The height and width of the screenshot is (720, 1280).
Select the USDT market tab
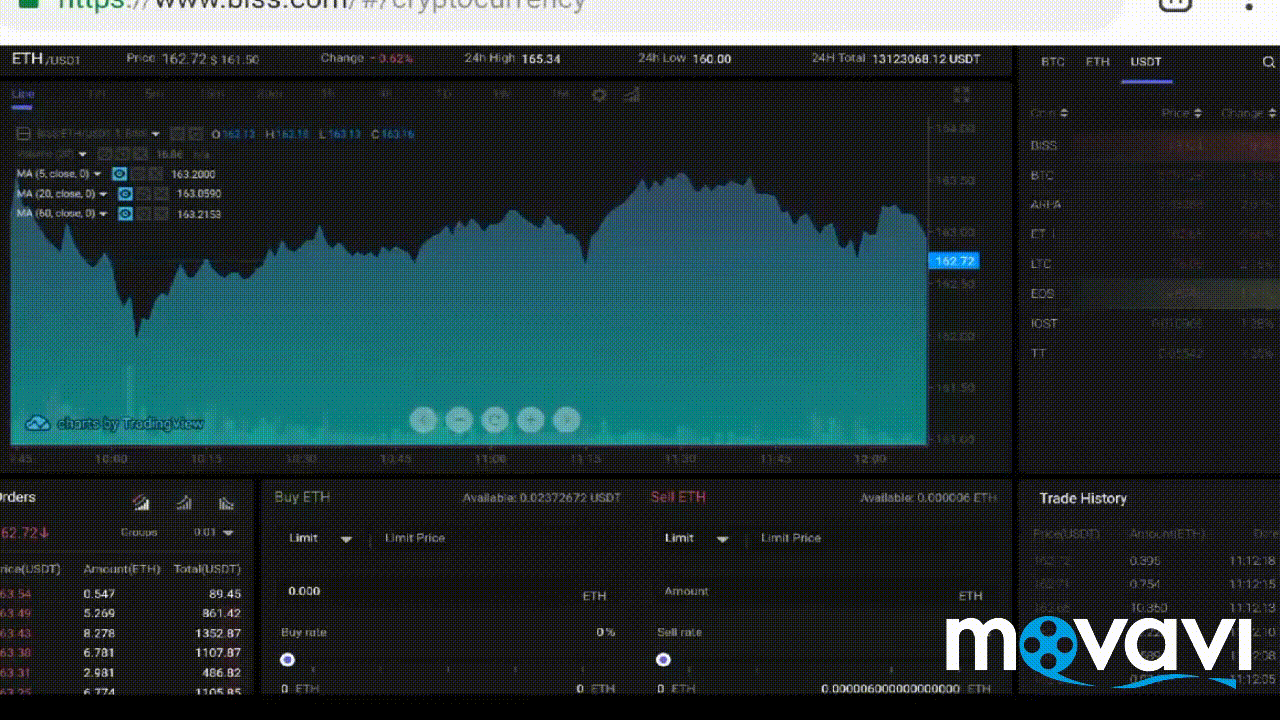click(1146, 62)
